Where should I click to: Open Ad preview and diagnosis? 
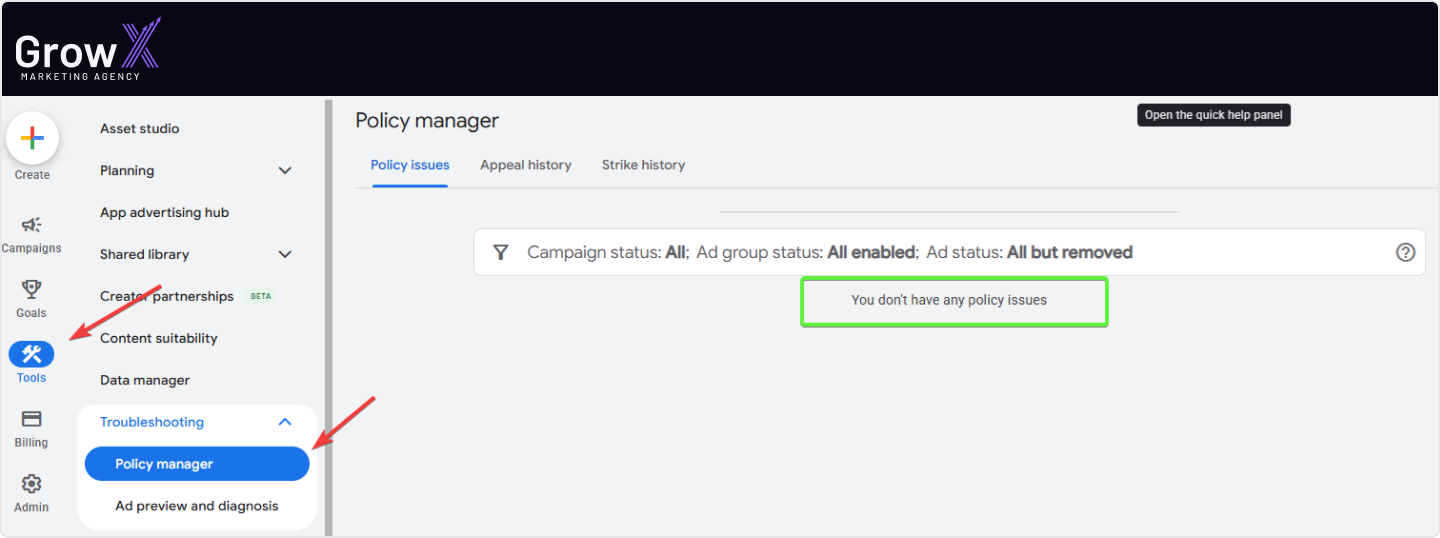click(197, 506)
